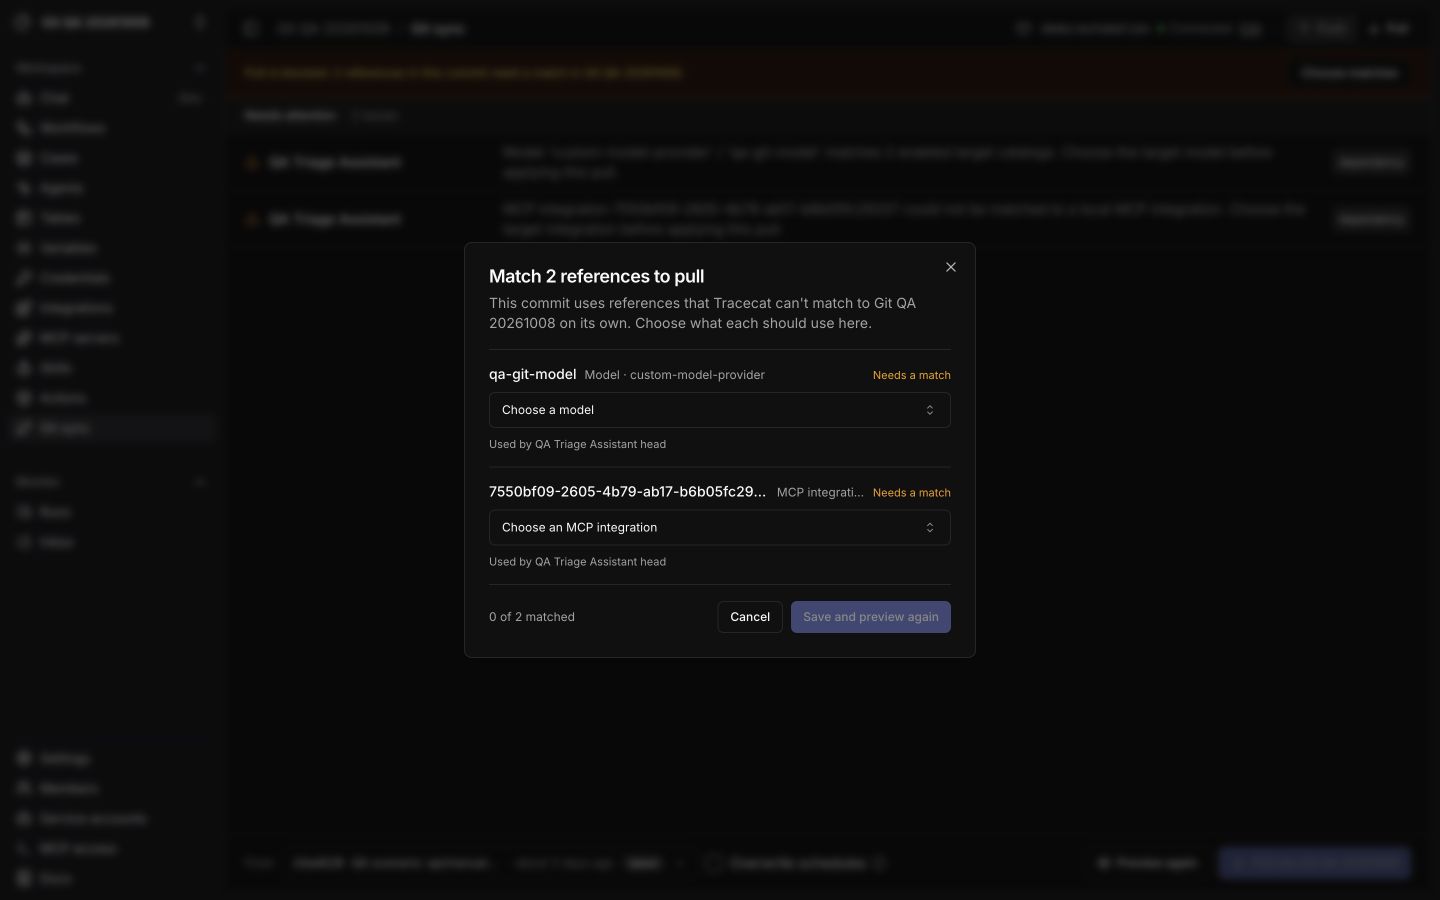Expand the "Choose an MCP integration" dropdown
Image resolution: width=1440 pixels, height=900 pixels.
pyautogui.click(x=720, y=528)
